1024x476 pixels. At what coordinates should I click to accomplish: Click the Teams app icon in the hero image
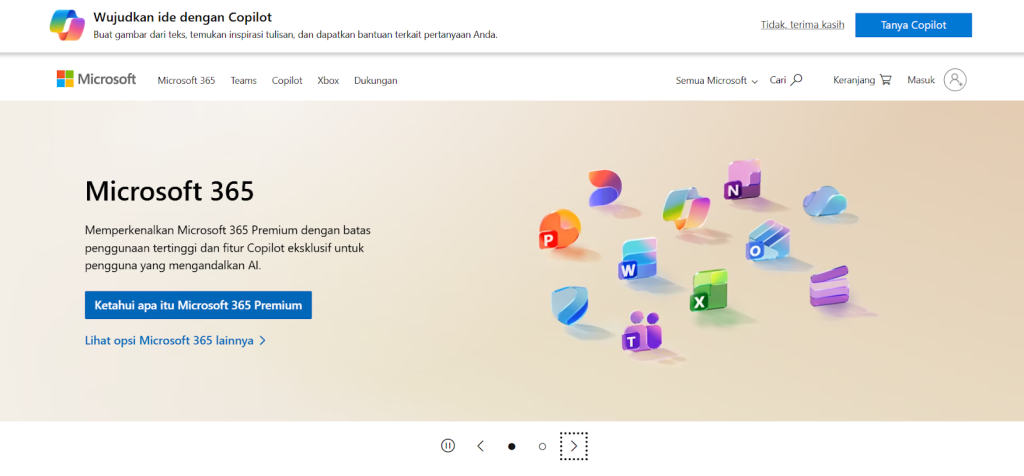641,331
